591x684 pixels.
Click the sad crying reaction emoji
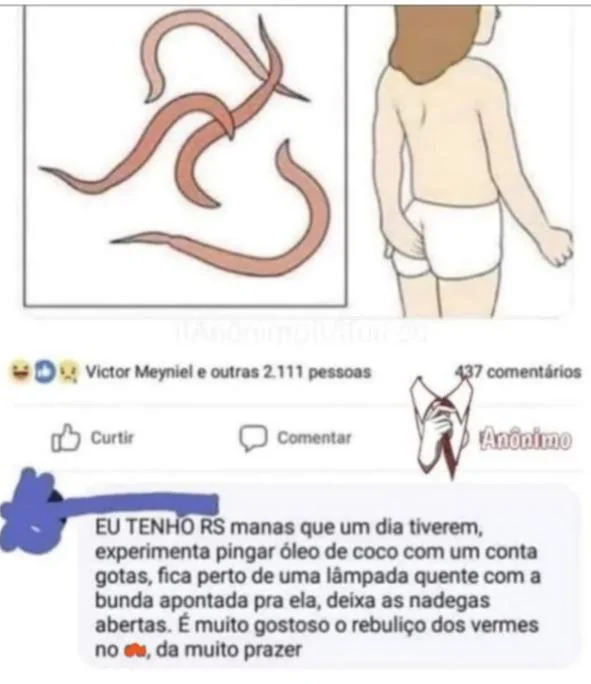point(67,372)
